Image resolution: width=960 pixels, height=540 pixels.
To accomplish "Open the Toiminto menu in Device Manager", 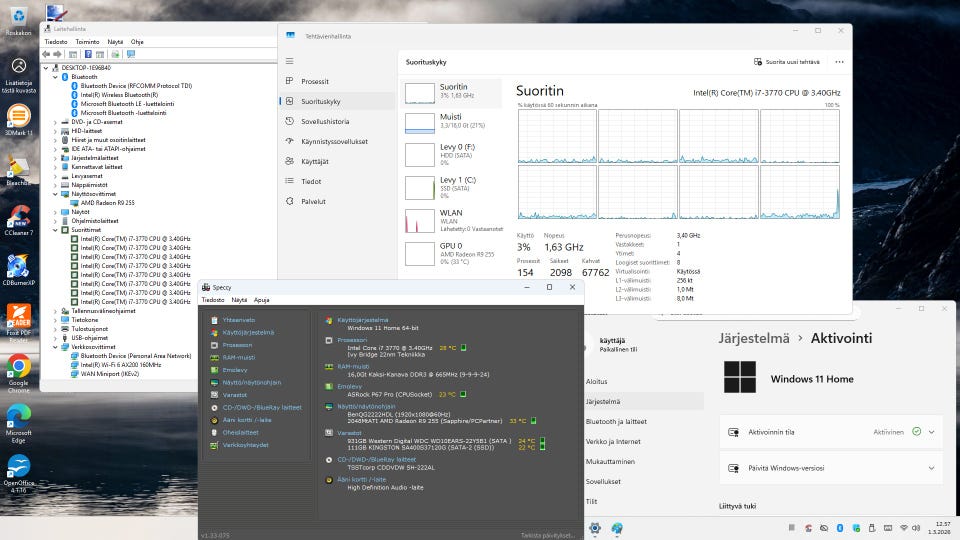I will [x=87, y=42].
